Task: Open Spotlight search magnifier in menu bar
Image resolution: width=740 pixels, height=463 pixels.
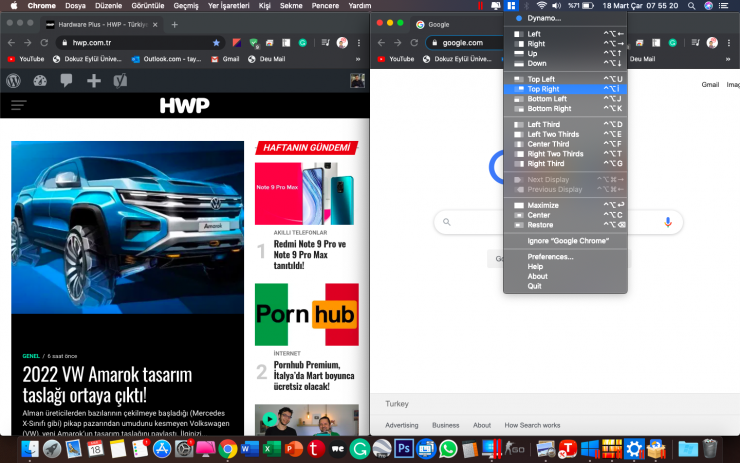Action: [691, 6]
